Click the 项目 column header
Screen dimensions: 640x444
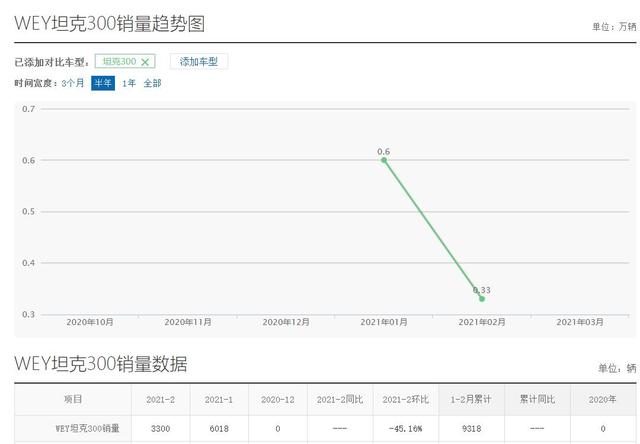[73, 400]
